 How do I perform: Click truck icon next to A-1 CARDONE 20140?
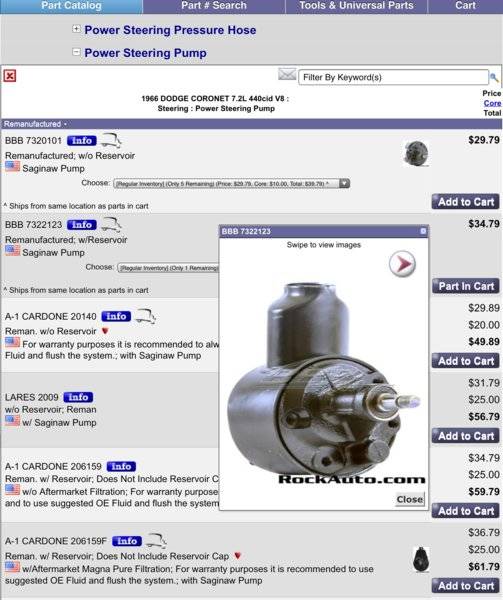click(x=146, y=316)
